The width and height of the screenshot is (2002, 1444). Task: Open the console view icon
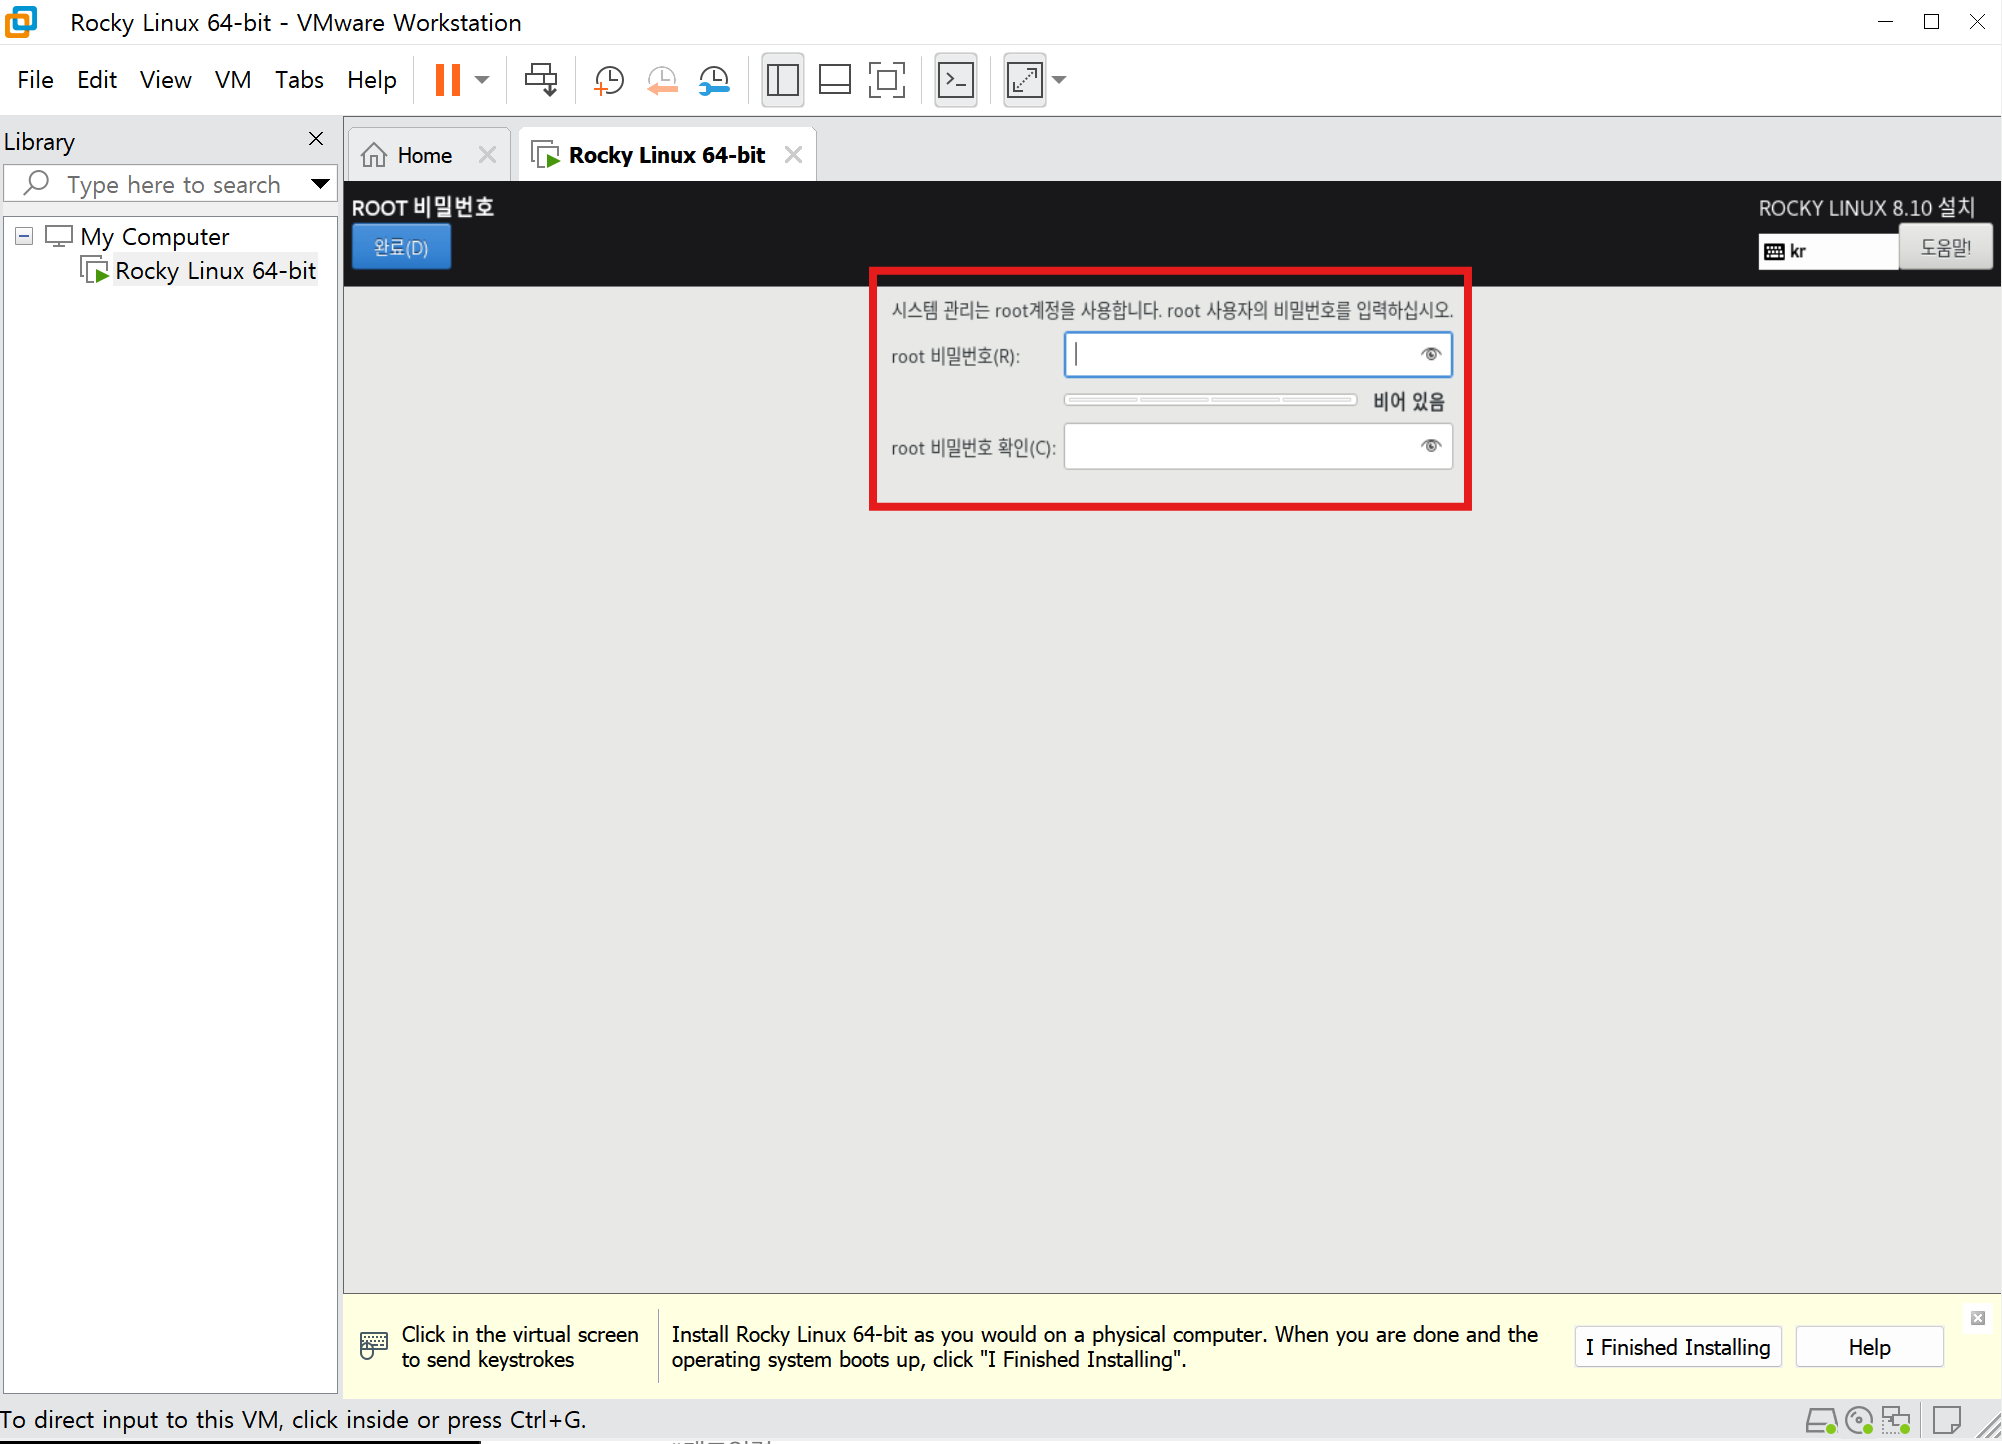click(x=956, y=80)
